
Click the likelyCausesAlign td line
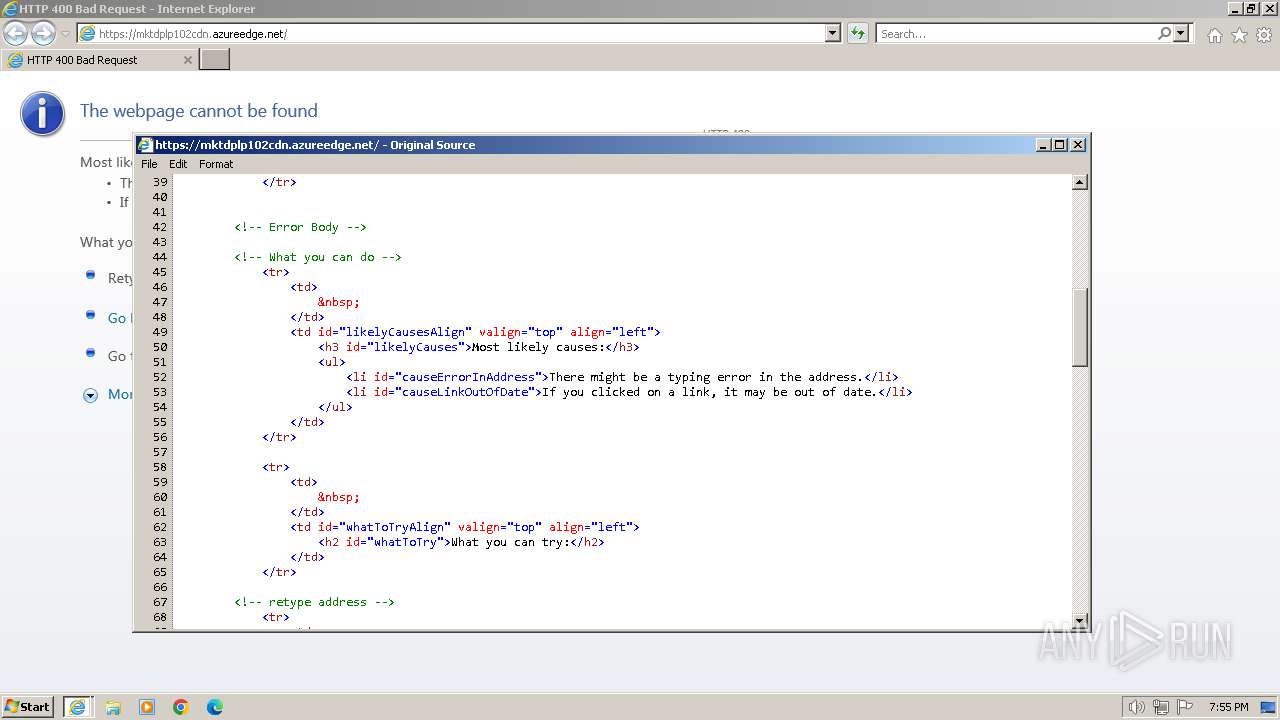[475, 332]
